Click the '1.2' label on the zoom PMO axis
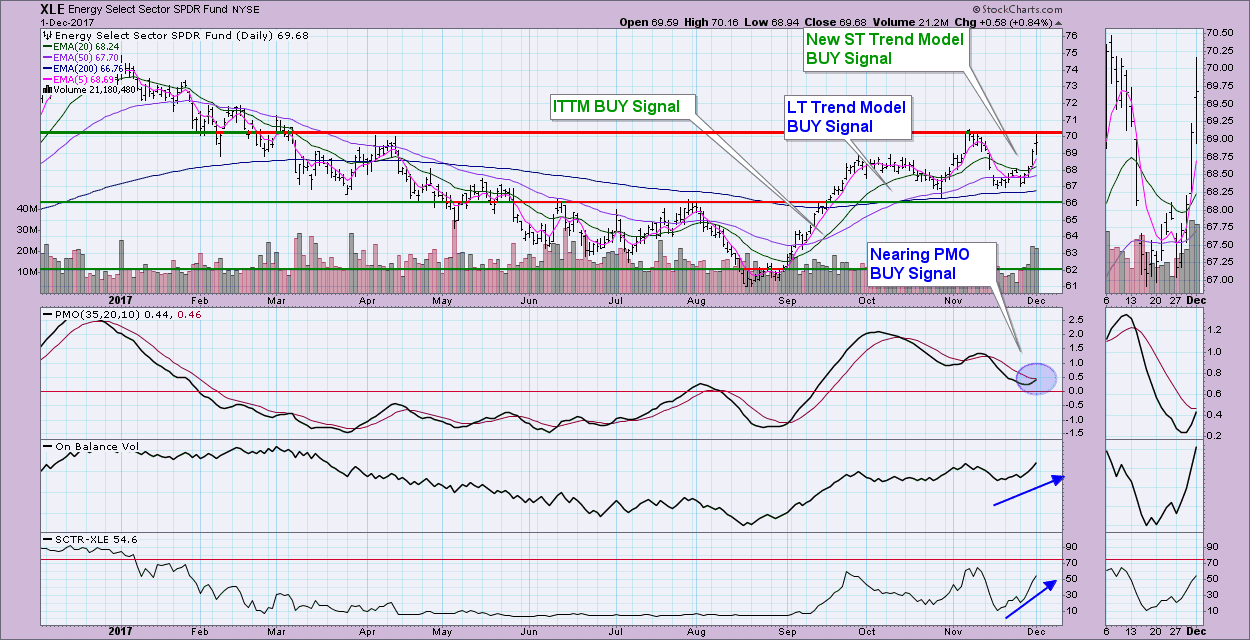Viewport: 1250px width, 640px height. (x=1213, y=329)
